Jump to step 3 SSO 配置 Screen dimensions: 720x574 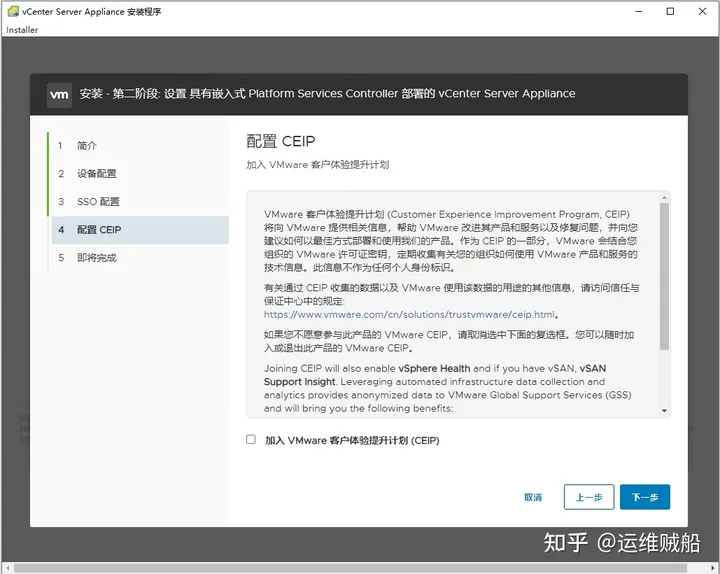pos(98,202)
